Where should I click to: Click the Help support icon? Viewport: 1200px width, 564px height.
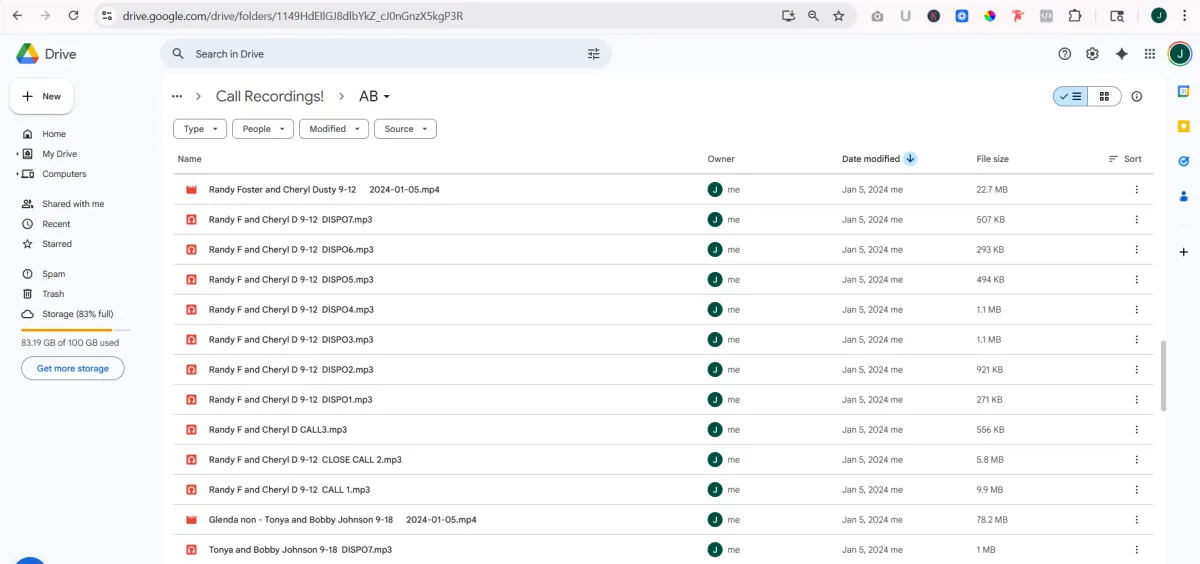pos(1064,54)
